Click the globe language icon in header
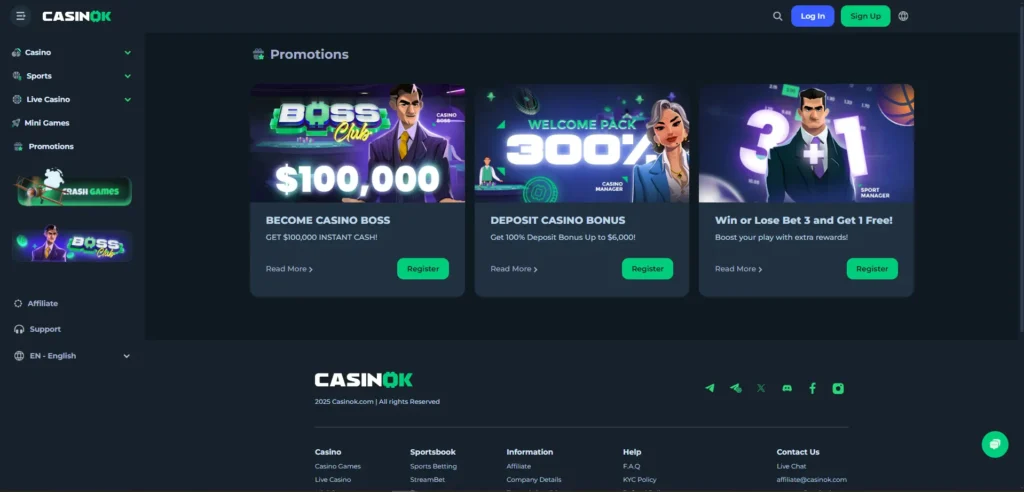1024x492 pixels. pyautogui.click(x=903, y=16)
